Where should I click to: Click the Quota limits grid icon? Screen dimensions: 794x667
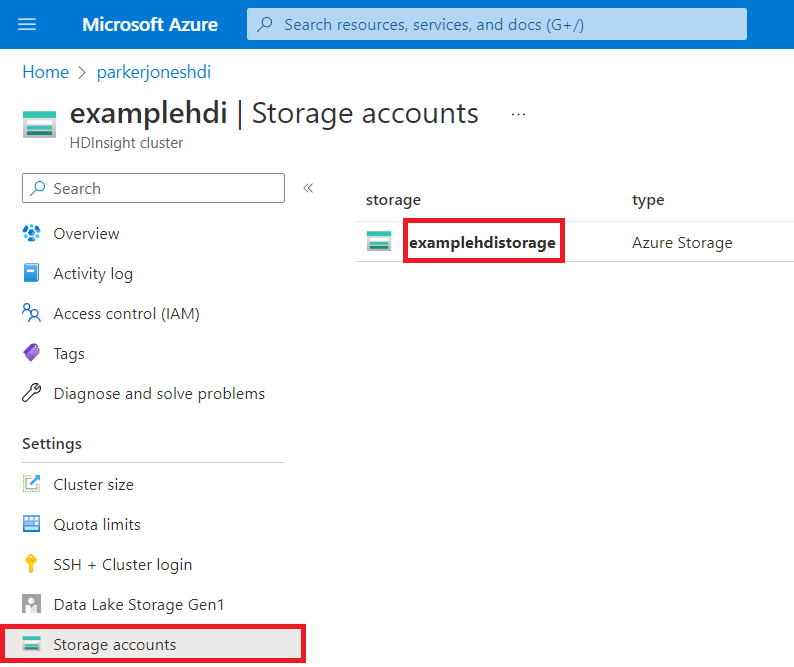point(32,524)
